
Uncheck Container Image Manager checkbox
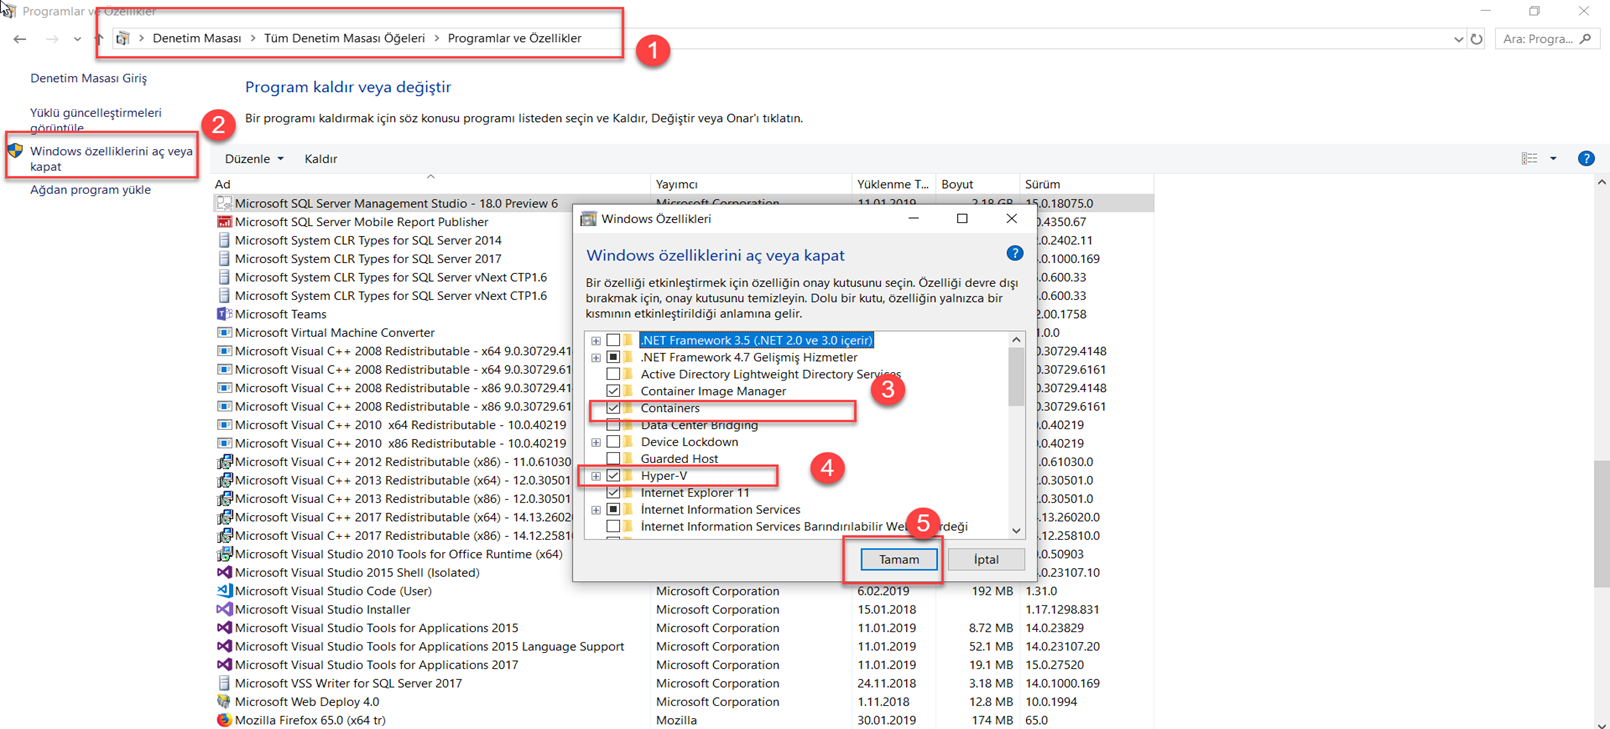pyautogui.click(x=613, y=391)
